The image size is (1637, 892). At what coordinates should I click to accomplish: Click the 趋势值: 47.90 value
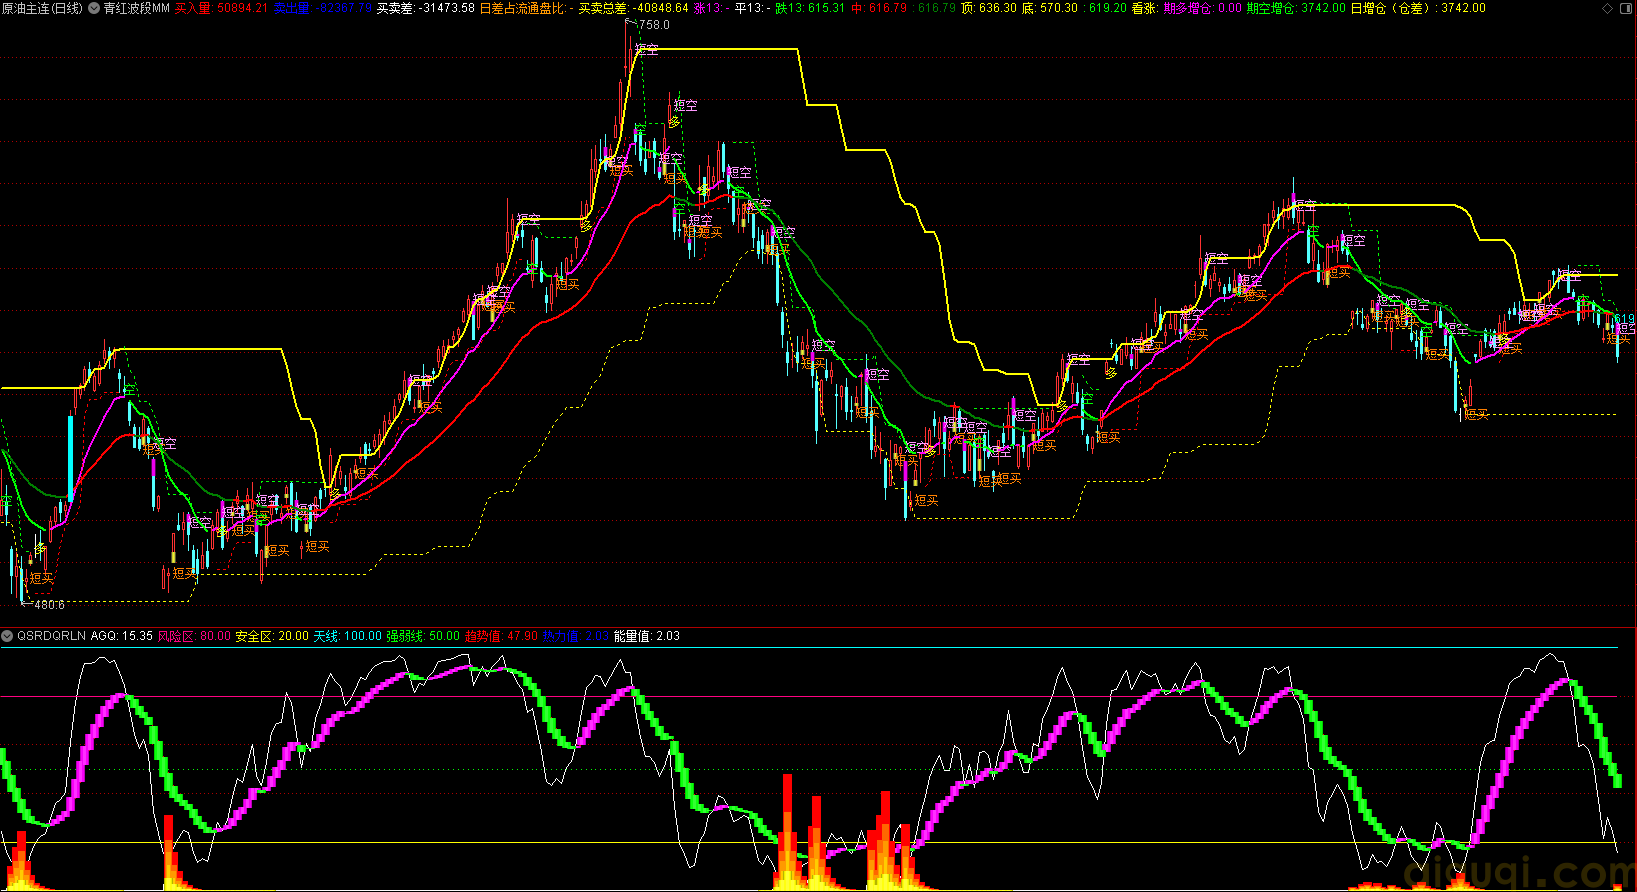click(x=502, y=636)
